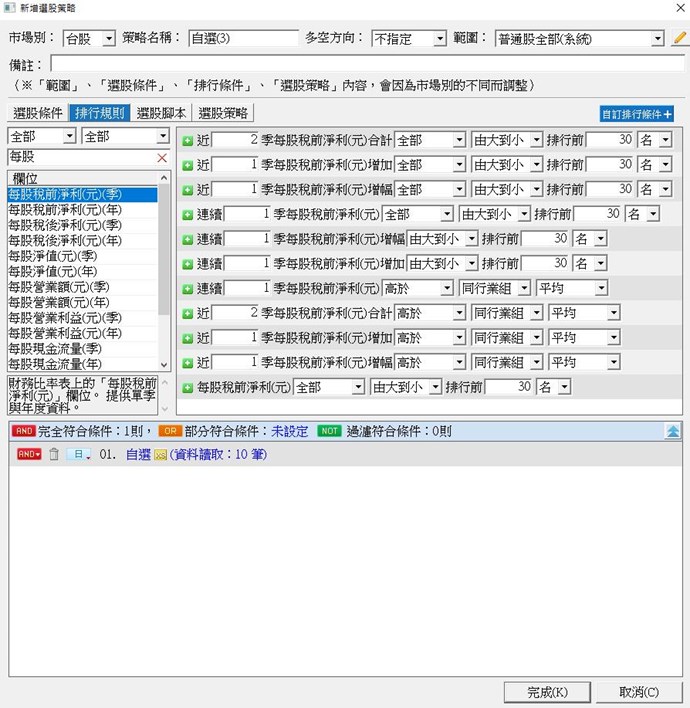690x708 pixels.
Task: Click the yellow note icon after 自選
Action: 159,454
